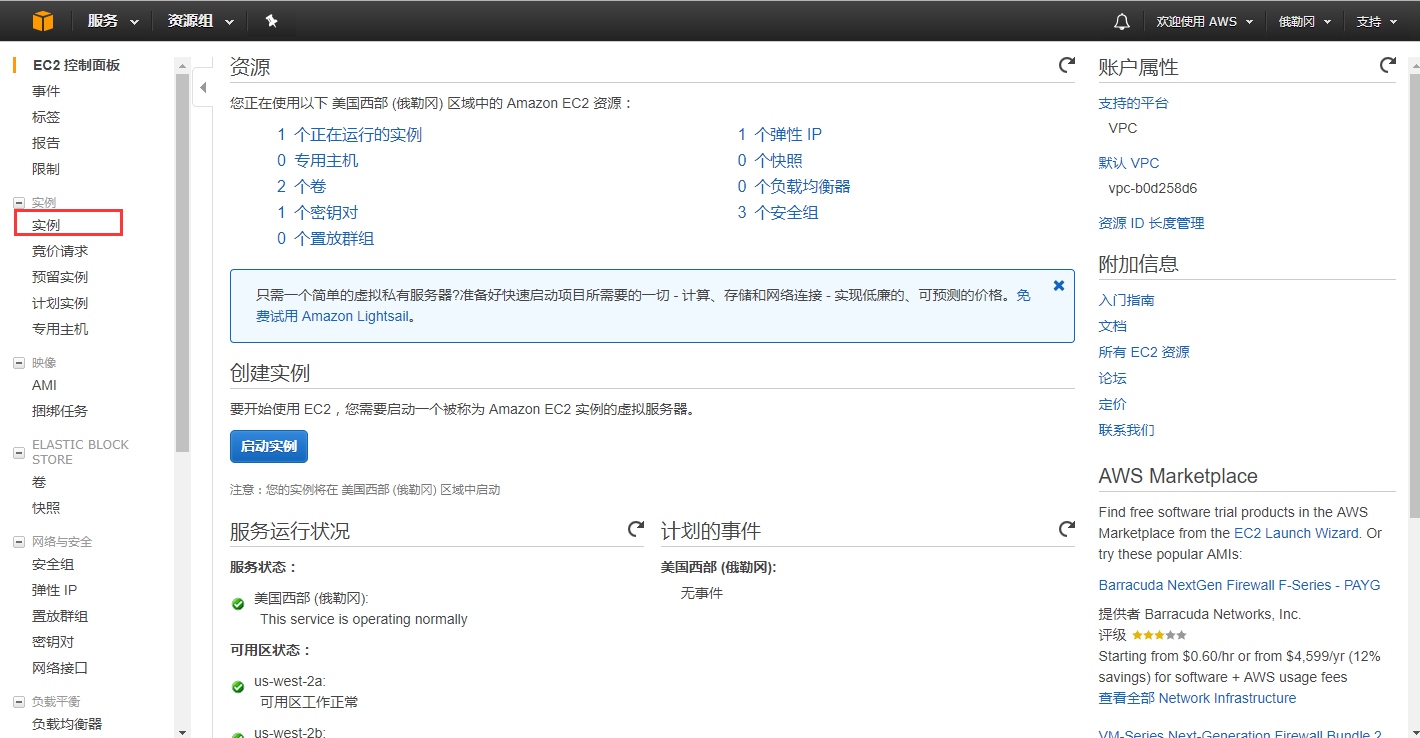The image size is (1420, 738).
Task: Refresh the 资源 resources section
Action: pyautogui.click(x=1066, y=66)
